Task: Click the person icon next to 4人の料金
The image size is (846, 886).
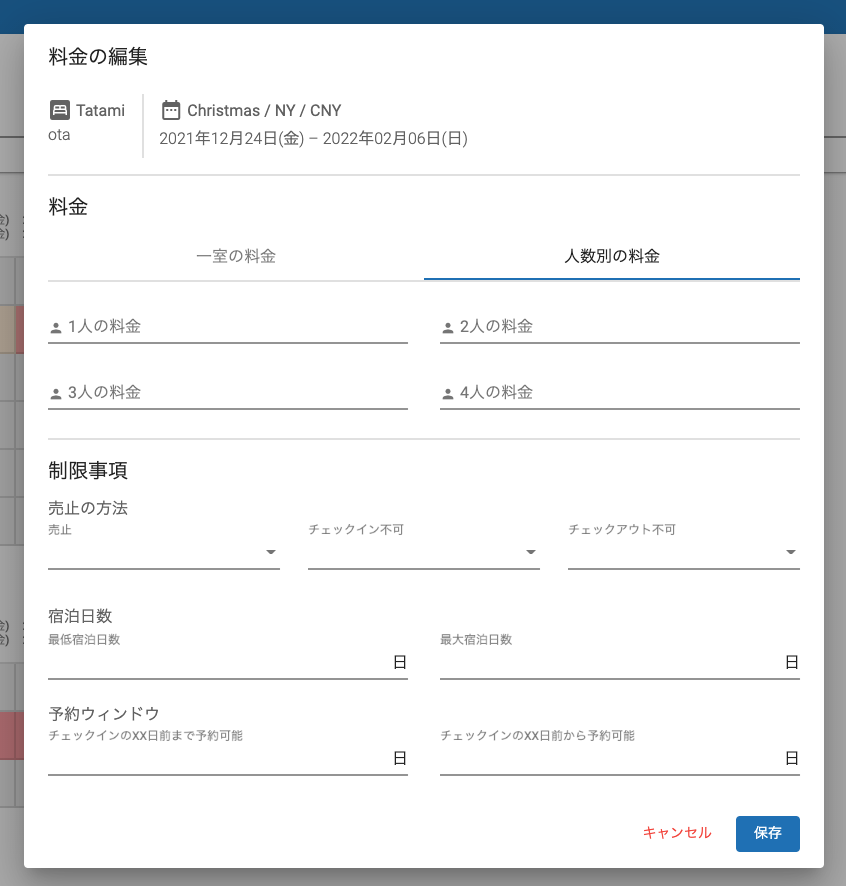Action: (446, 391)
